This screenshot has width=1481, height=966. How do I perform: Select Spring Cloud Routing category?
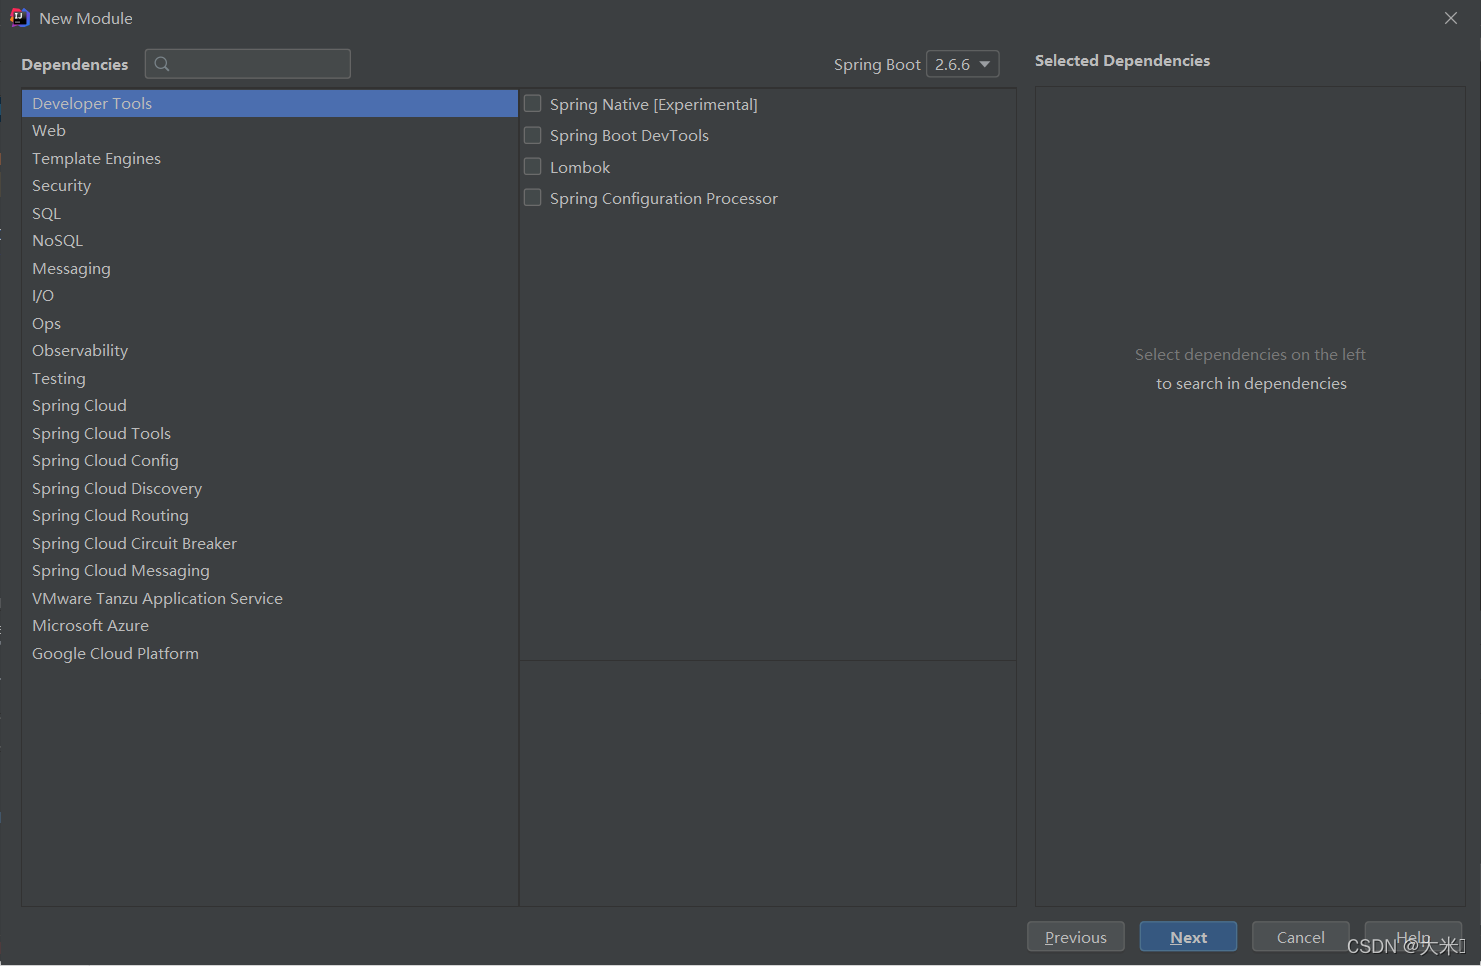270,516
